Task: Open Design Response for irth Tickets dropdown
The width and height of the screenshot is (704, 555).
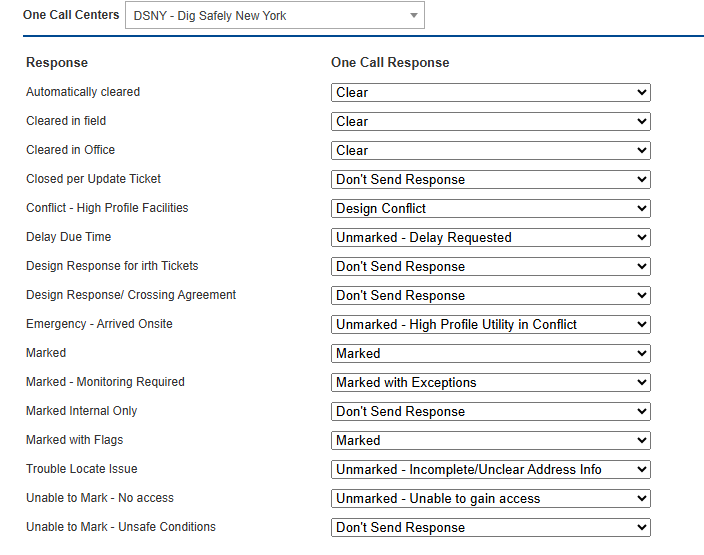Action: pyautogui.click(x=491, y=266)
